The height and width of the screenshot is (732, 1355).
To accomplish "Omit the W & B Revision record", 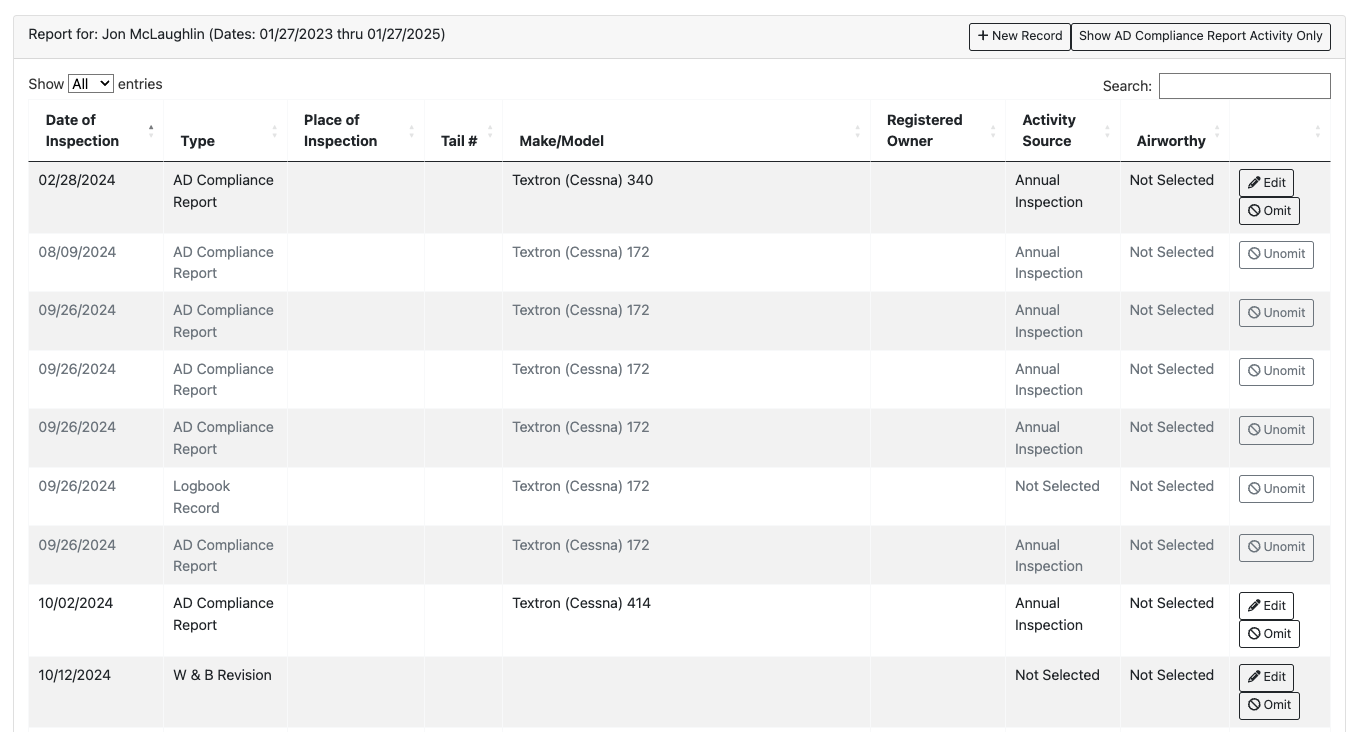I will click(1268, 705).
